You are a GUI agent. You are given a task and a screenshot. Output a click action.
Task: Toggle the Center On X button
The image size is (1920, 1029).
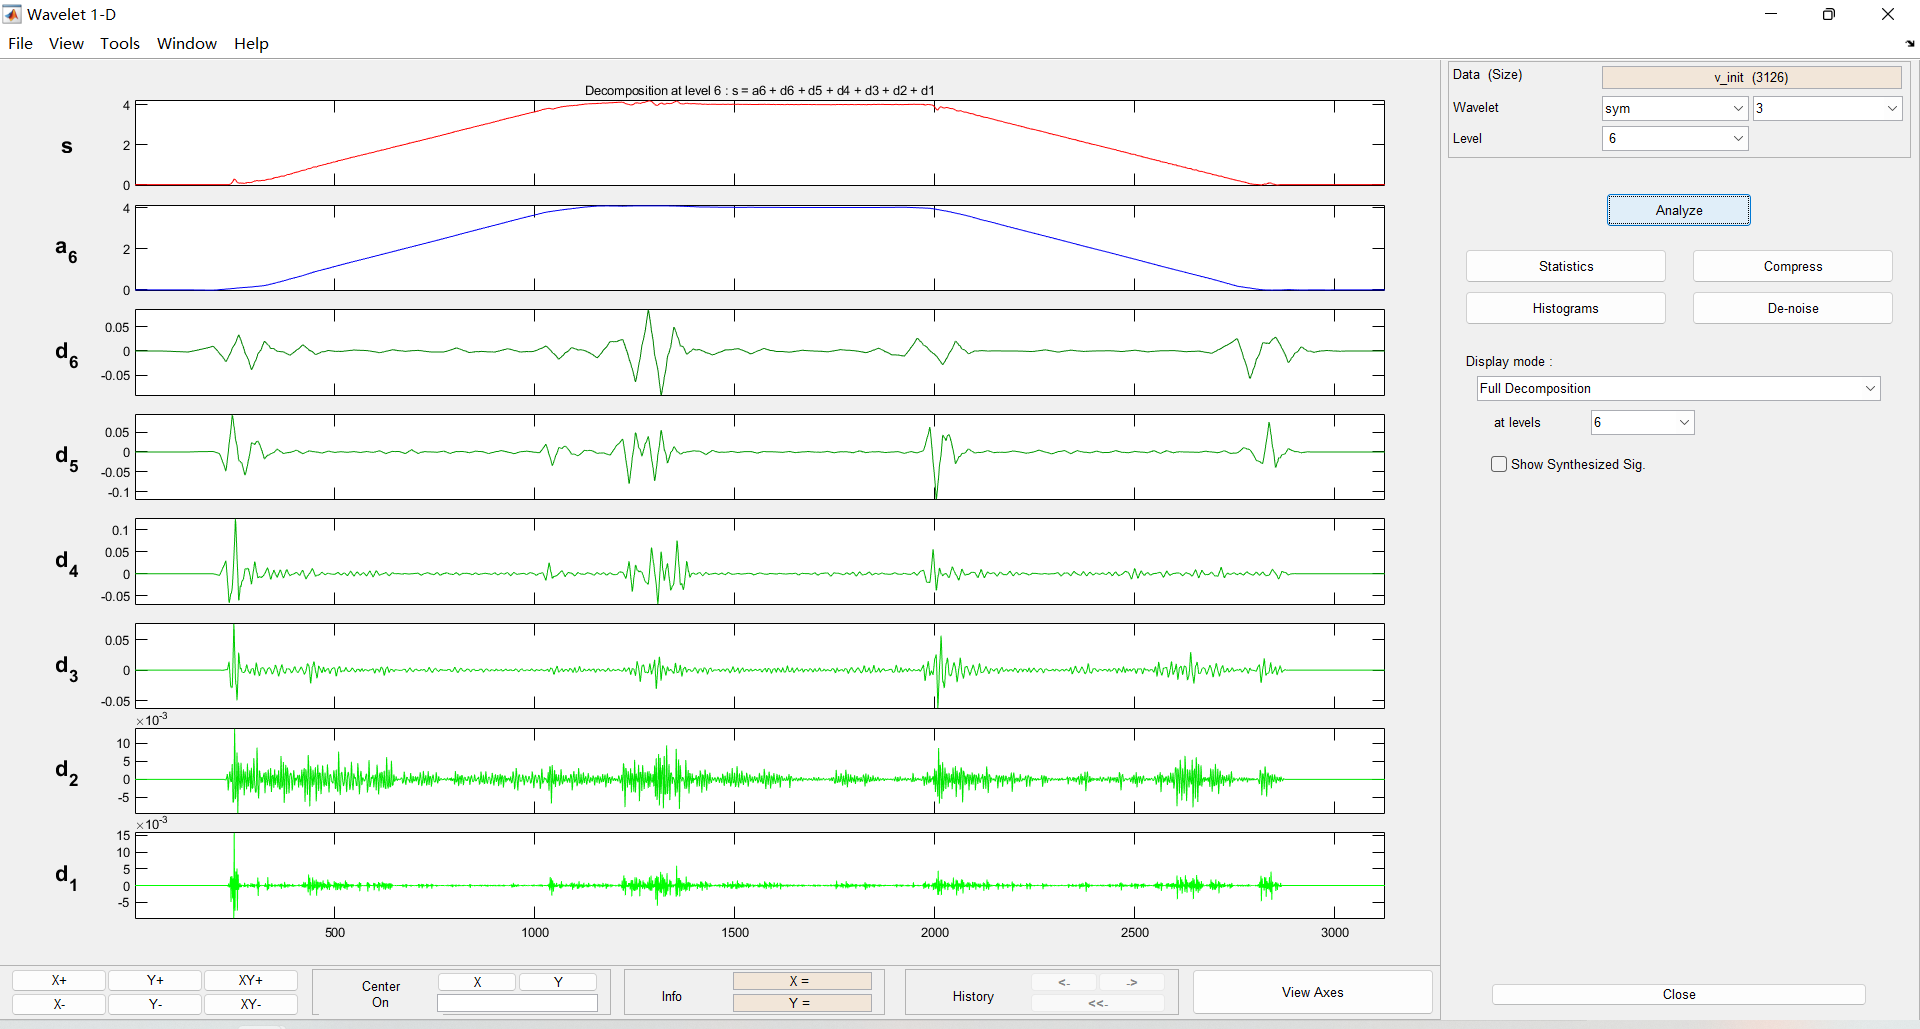coord(477,982)
